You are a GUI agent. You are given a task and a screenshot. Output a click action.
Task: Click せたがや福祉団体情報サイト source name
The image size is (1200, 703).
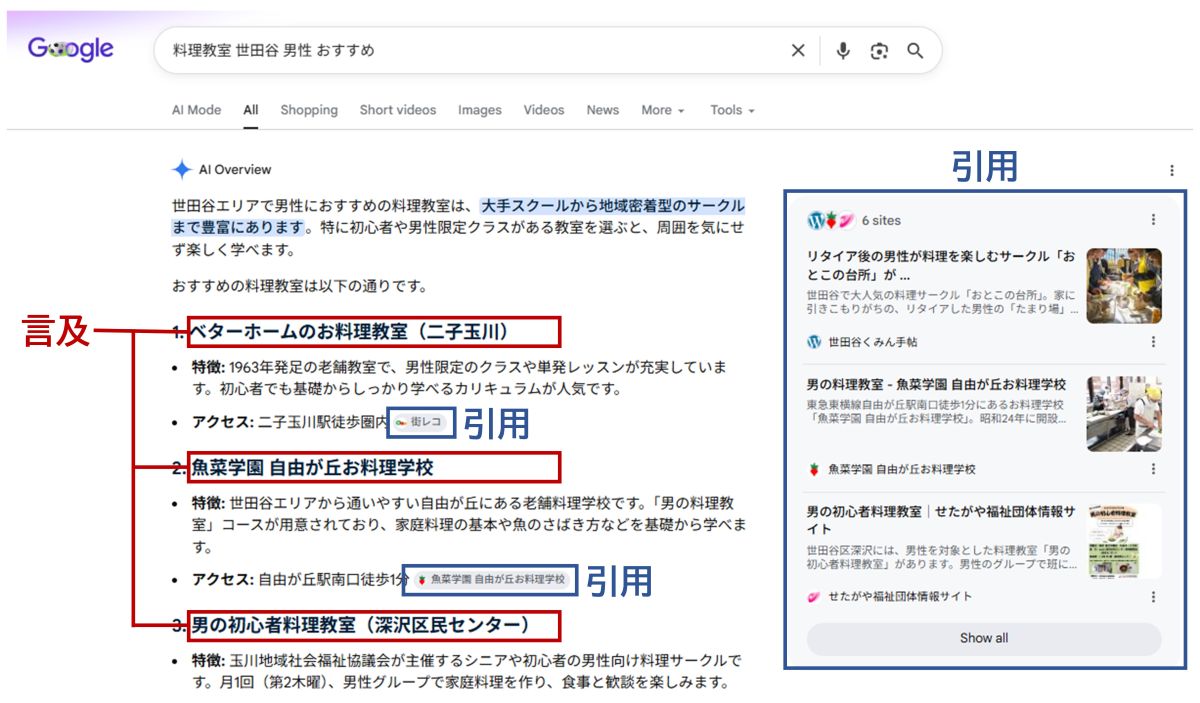click(x=900, y=597)
